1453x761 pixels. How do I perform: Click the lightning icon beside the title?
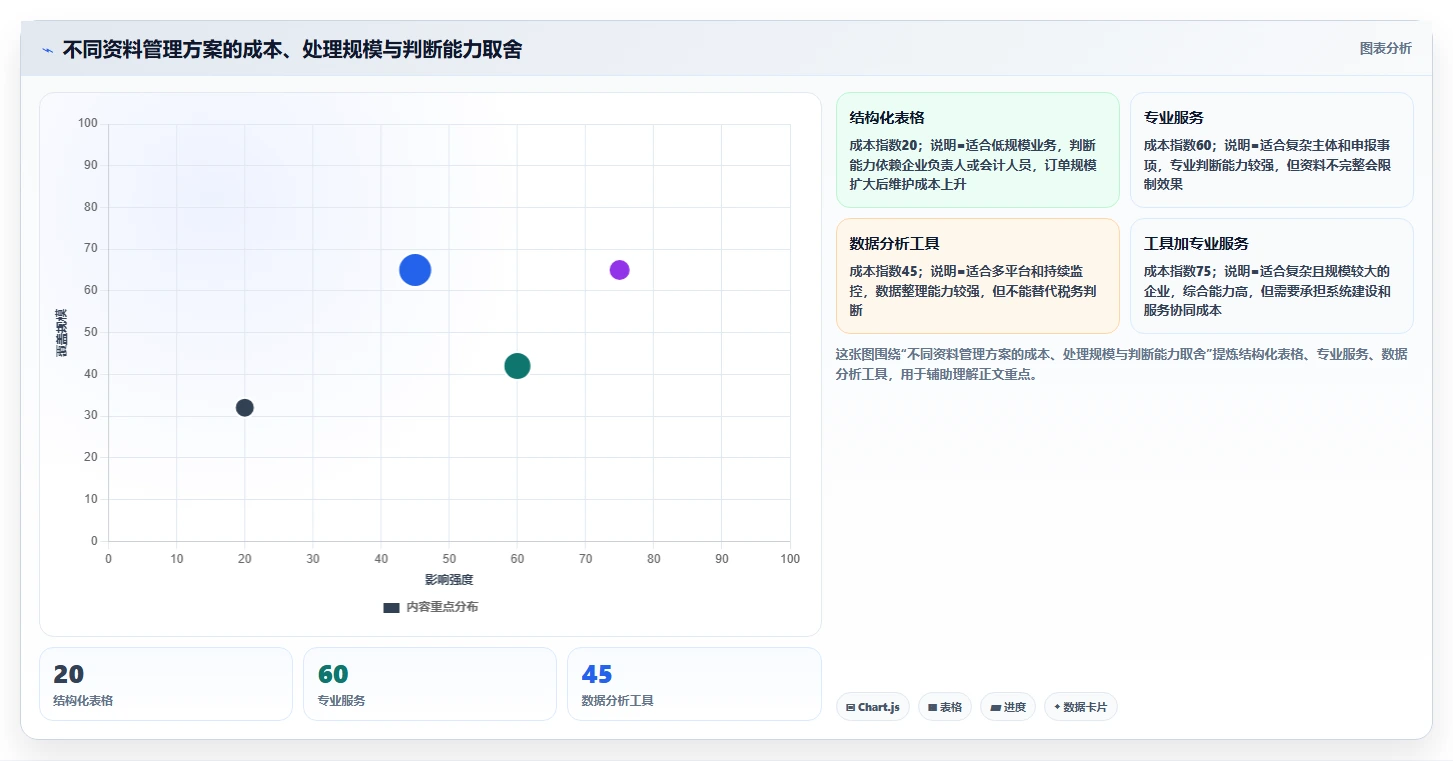tap(48, 50)
